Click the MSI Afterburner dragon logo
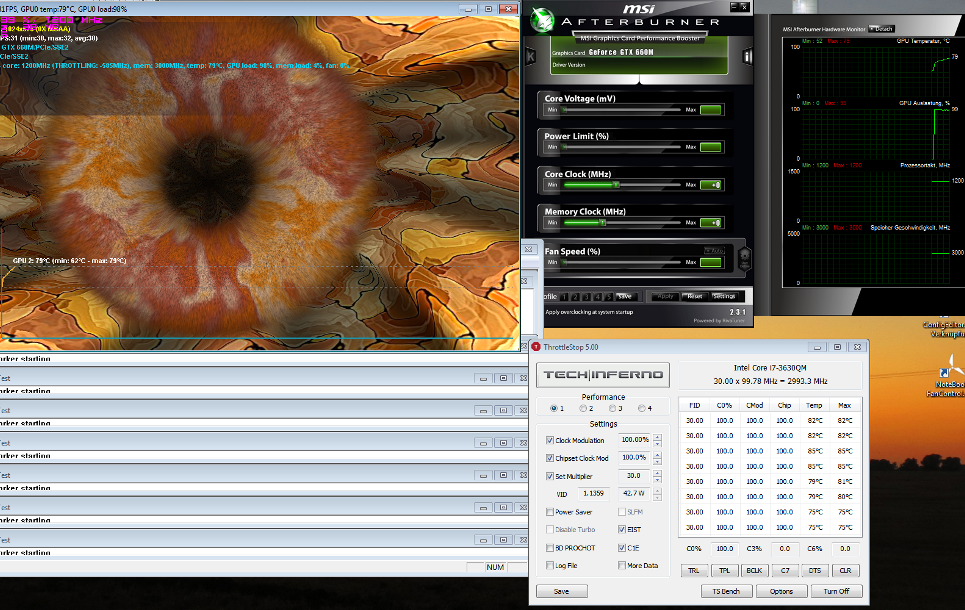 [x=542, y=20]
